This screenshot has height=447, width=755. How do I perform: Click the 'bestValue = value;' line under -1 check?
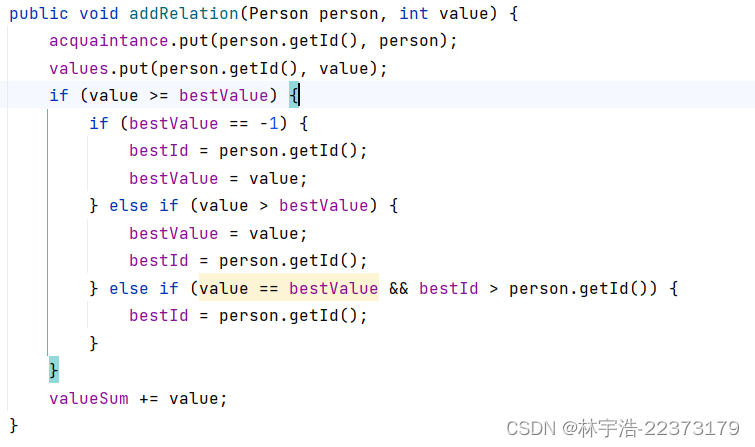218,179
